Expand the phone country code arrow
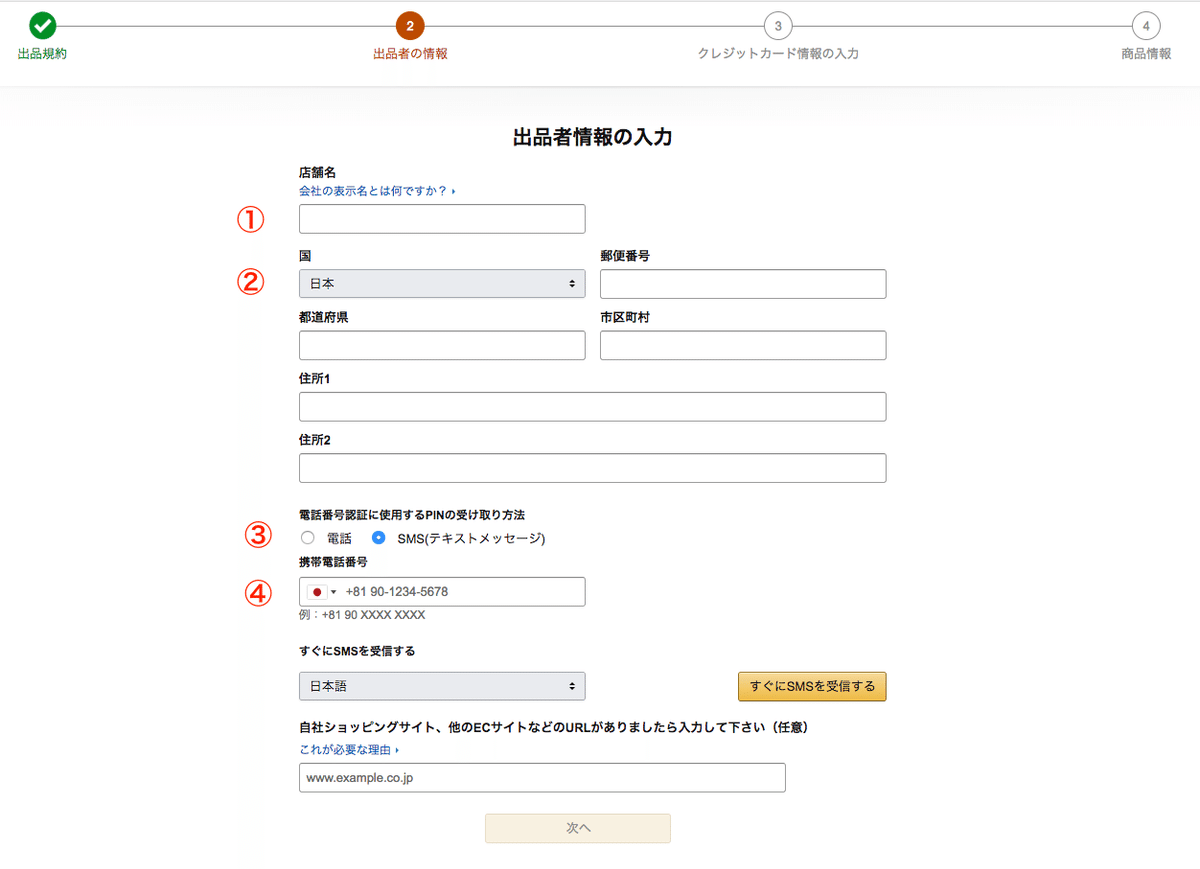The width and height of the screenshot is (1200, 869). tap(334, 592)
